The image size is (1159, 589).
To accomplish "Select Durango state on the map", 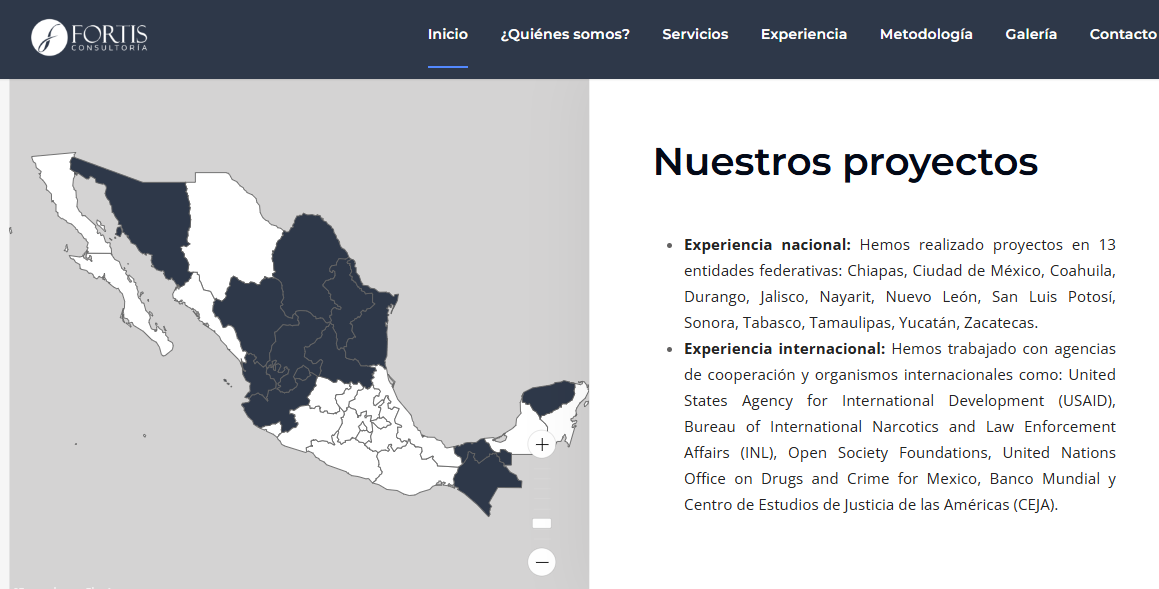I will pos(248,314).
